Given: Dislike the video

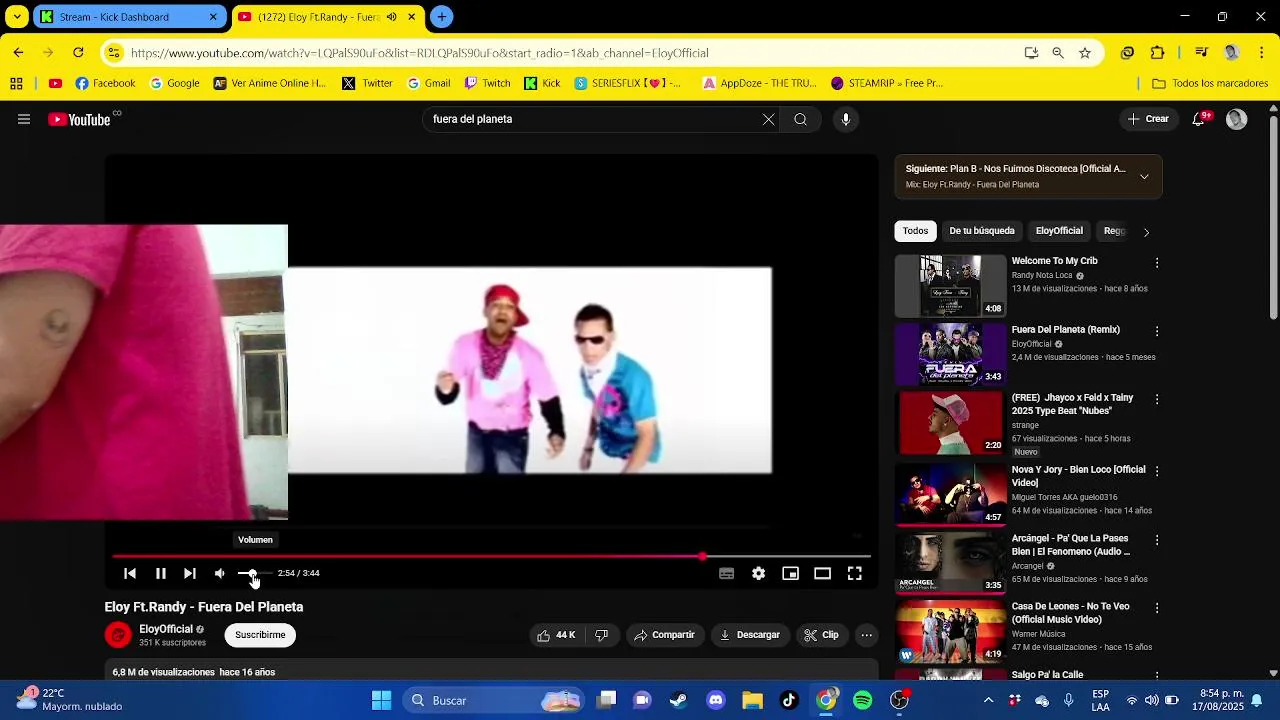Looking at the screenshot, I should click(601, 635).
